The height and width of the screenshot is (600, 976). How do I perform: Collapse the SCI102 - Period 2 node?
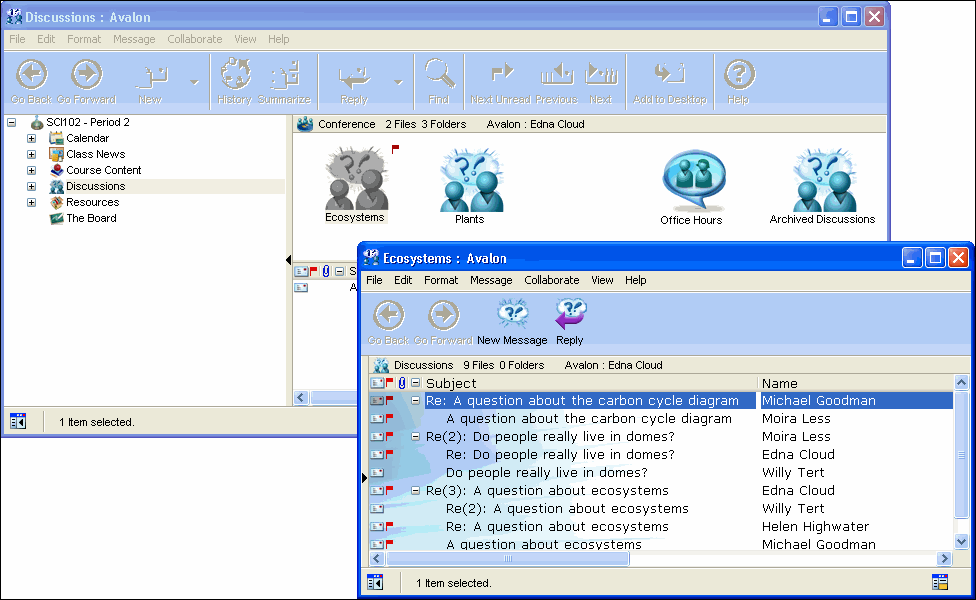pos(11,122)
